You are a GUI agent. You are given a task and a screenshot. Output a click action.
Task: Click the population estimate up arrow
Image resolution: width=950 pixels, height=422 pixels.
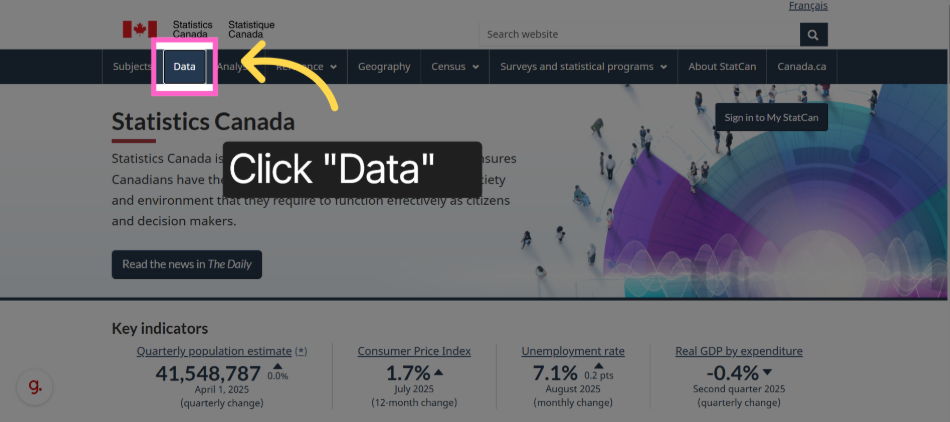tap(277, 366)
